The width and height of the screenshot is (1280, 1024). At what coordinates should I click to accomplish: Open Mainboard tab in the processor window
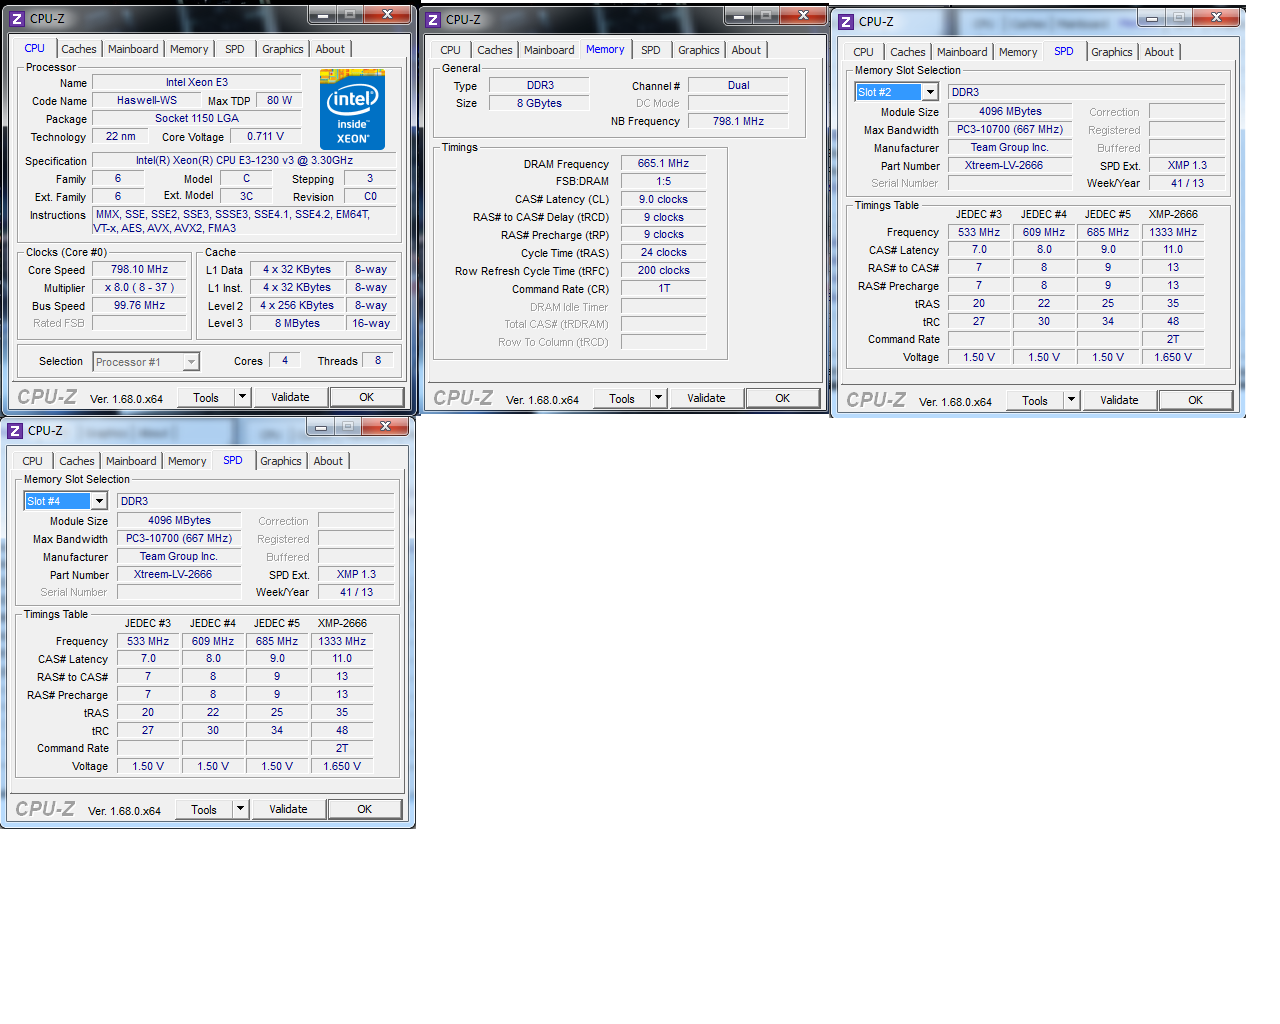(133, 49)
